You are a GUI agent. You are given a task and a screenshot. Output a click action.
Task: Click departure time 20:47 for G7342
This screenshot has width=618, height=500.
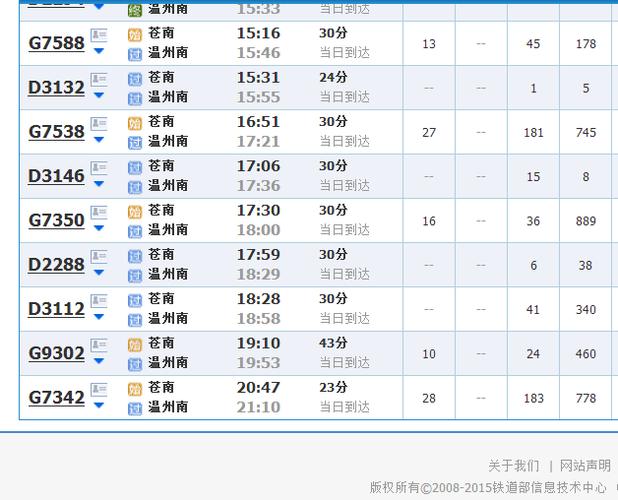pyautogui.click(x=259, y=388)
